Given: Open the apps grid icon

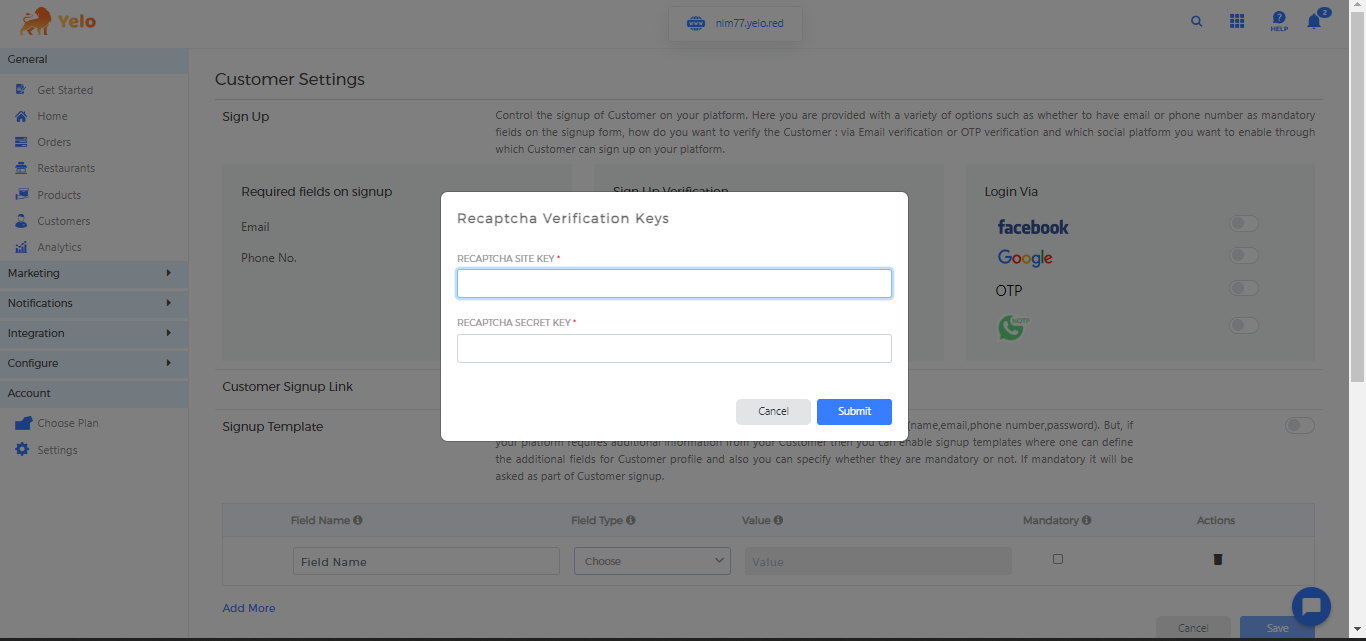Looking at the screenshot, I should click(1237, 21).
